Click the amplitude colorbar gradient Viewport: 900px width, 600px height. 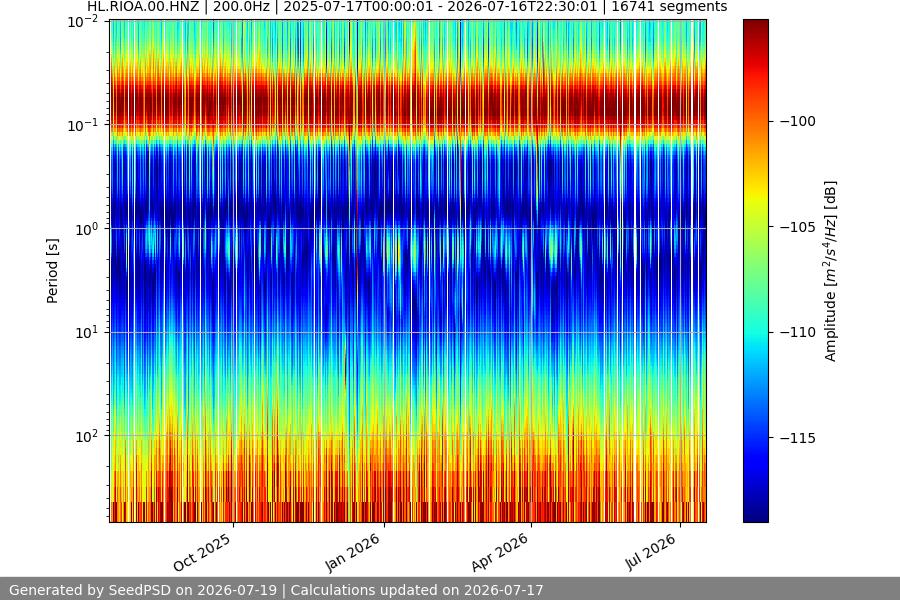click(755, 271)
